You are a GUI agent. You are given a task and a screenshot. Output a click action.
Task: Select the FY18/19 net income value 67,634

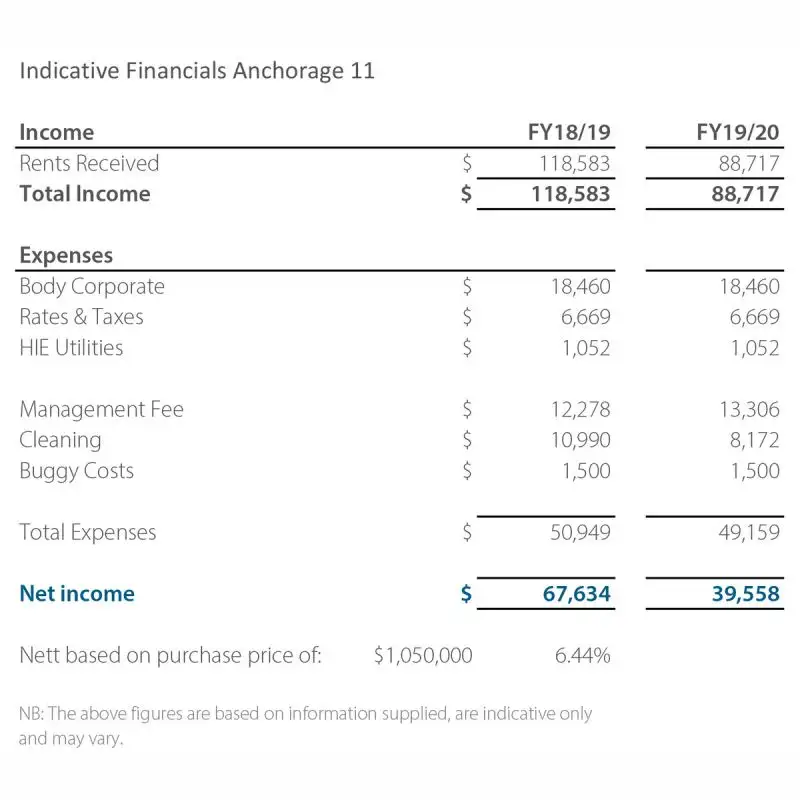(576, 594)
